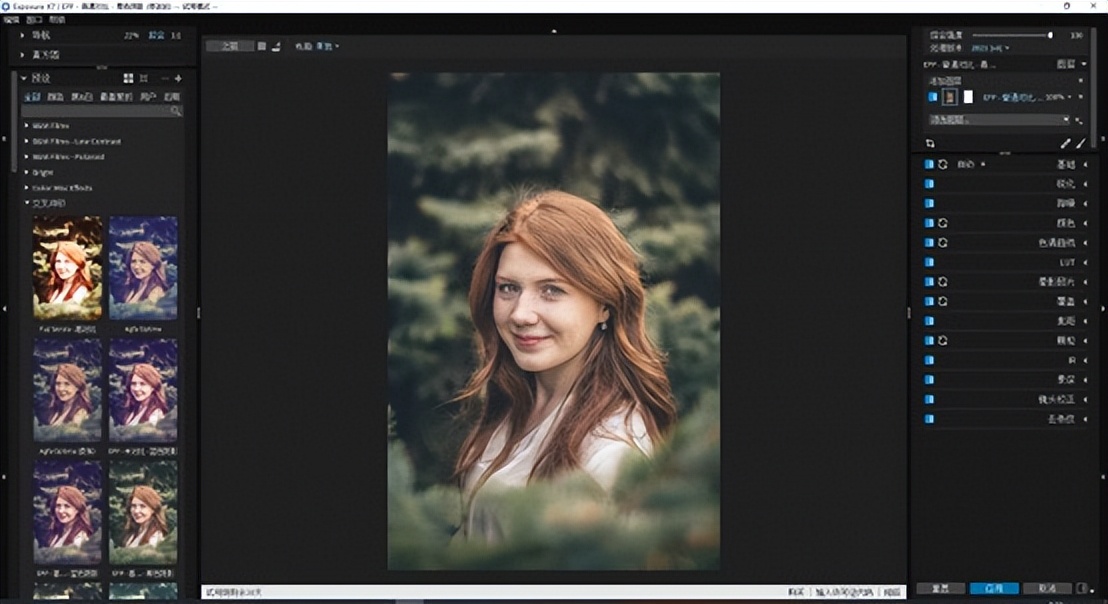Screen dimensions: 1108x604
Task: Adjust the overall intensity slider
Action: (x=1049, y=35)
